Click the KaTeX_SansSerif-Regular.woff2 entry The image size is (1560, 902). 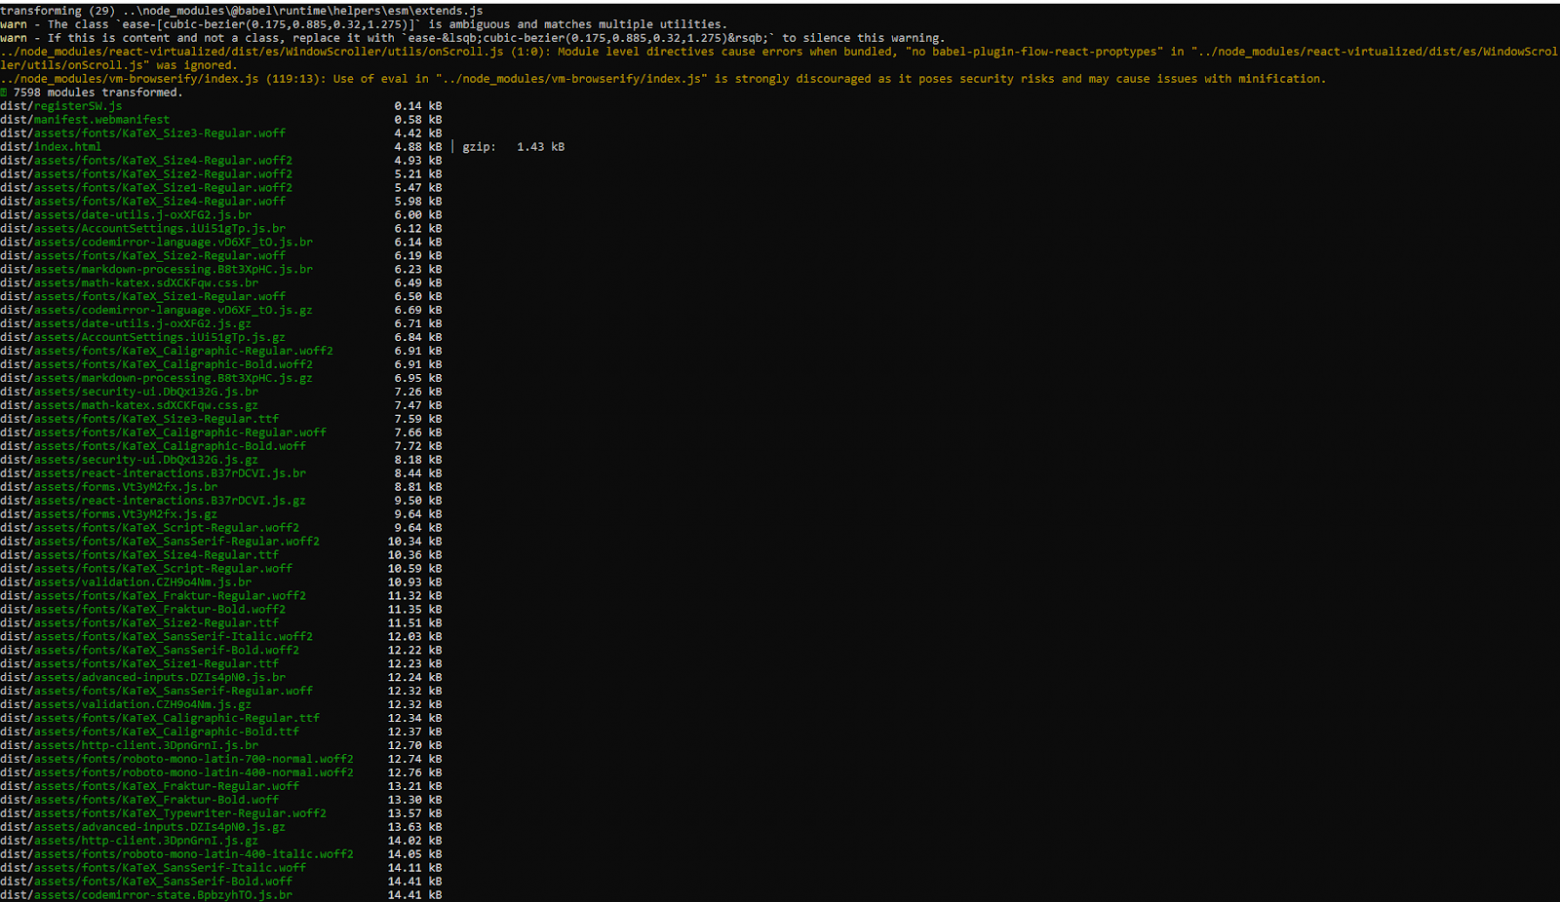click(x=160, y=541)
